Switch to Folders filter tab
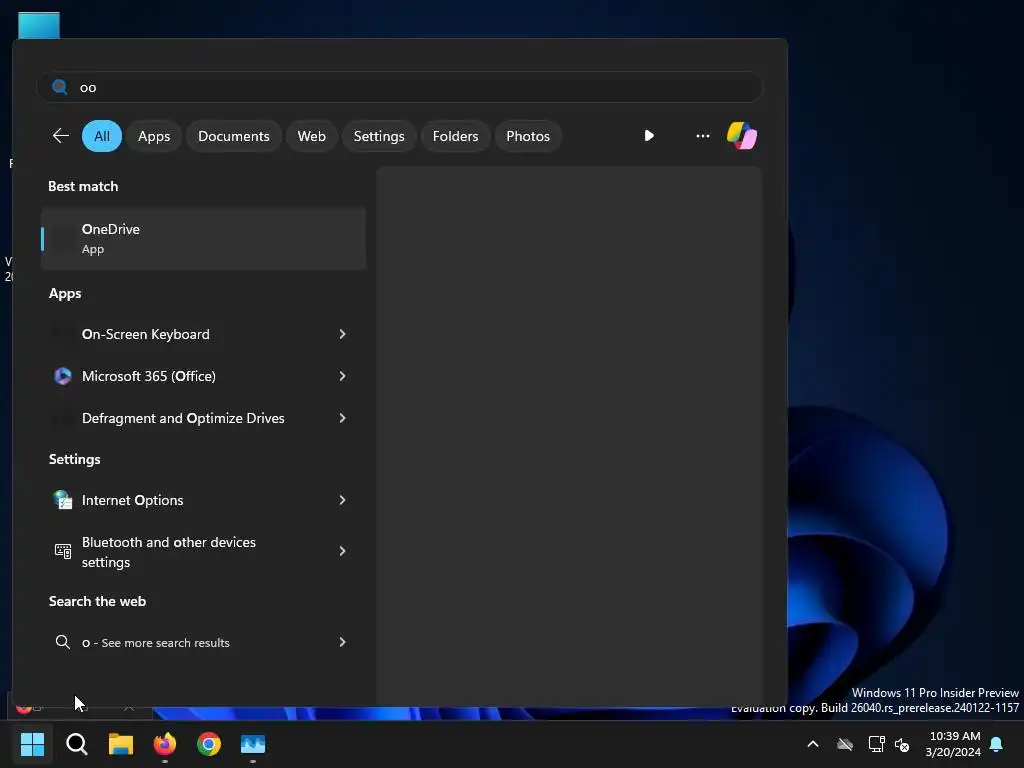This screenshot has height=768, width=1024. (455, 136)
